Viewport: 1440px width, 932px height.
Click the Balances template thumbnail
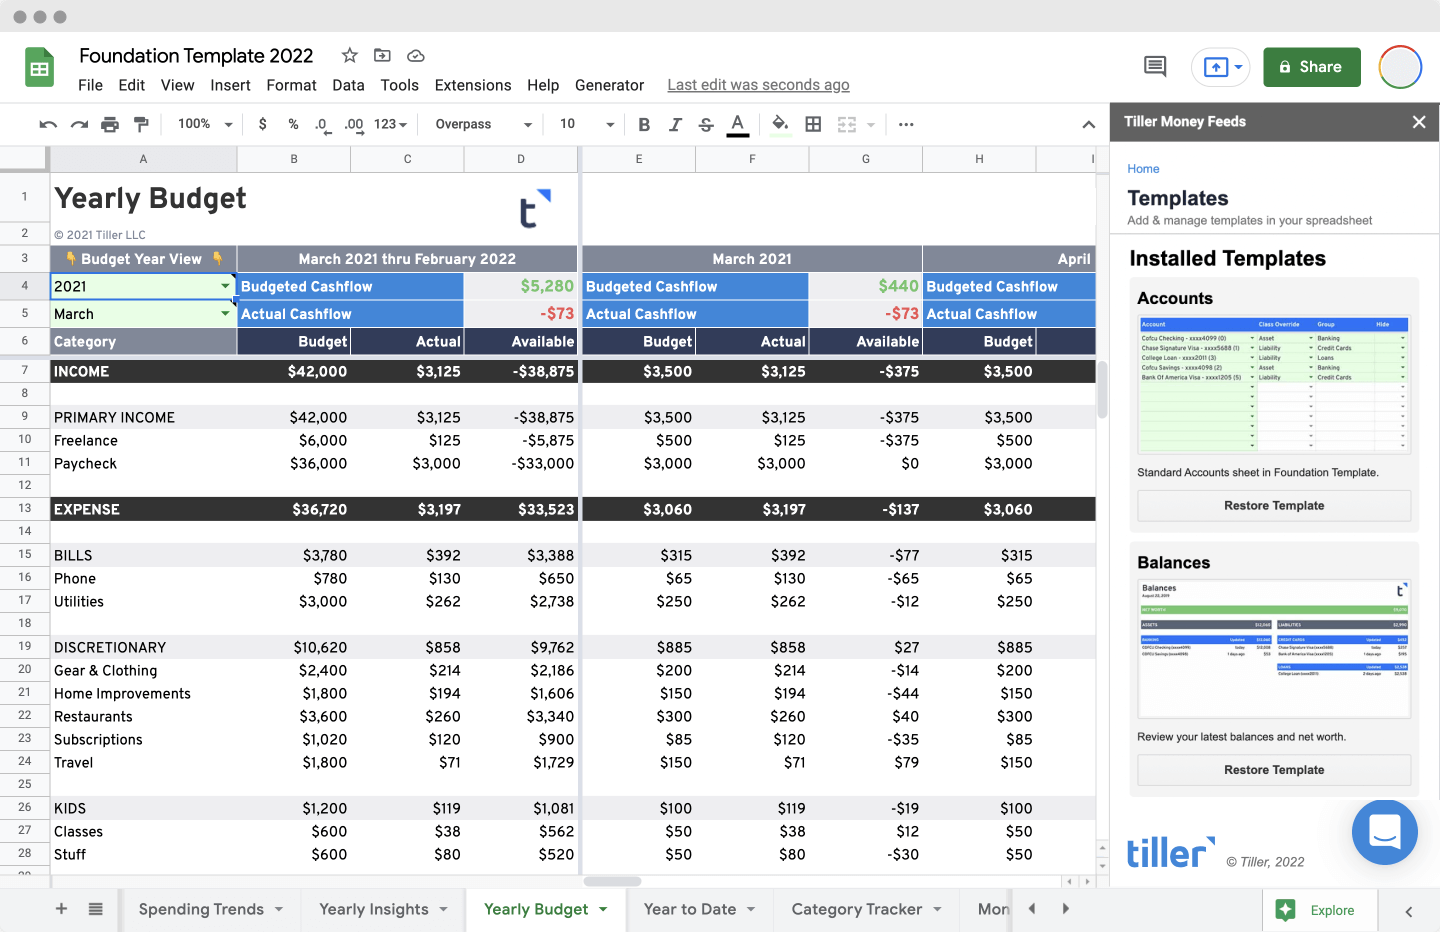(x=1273, y=649)
